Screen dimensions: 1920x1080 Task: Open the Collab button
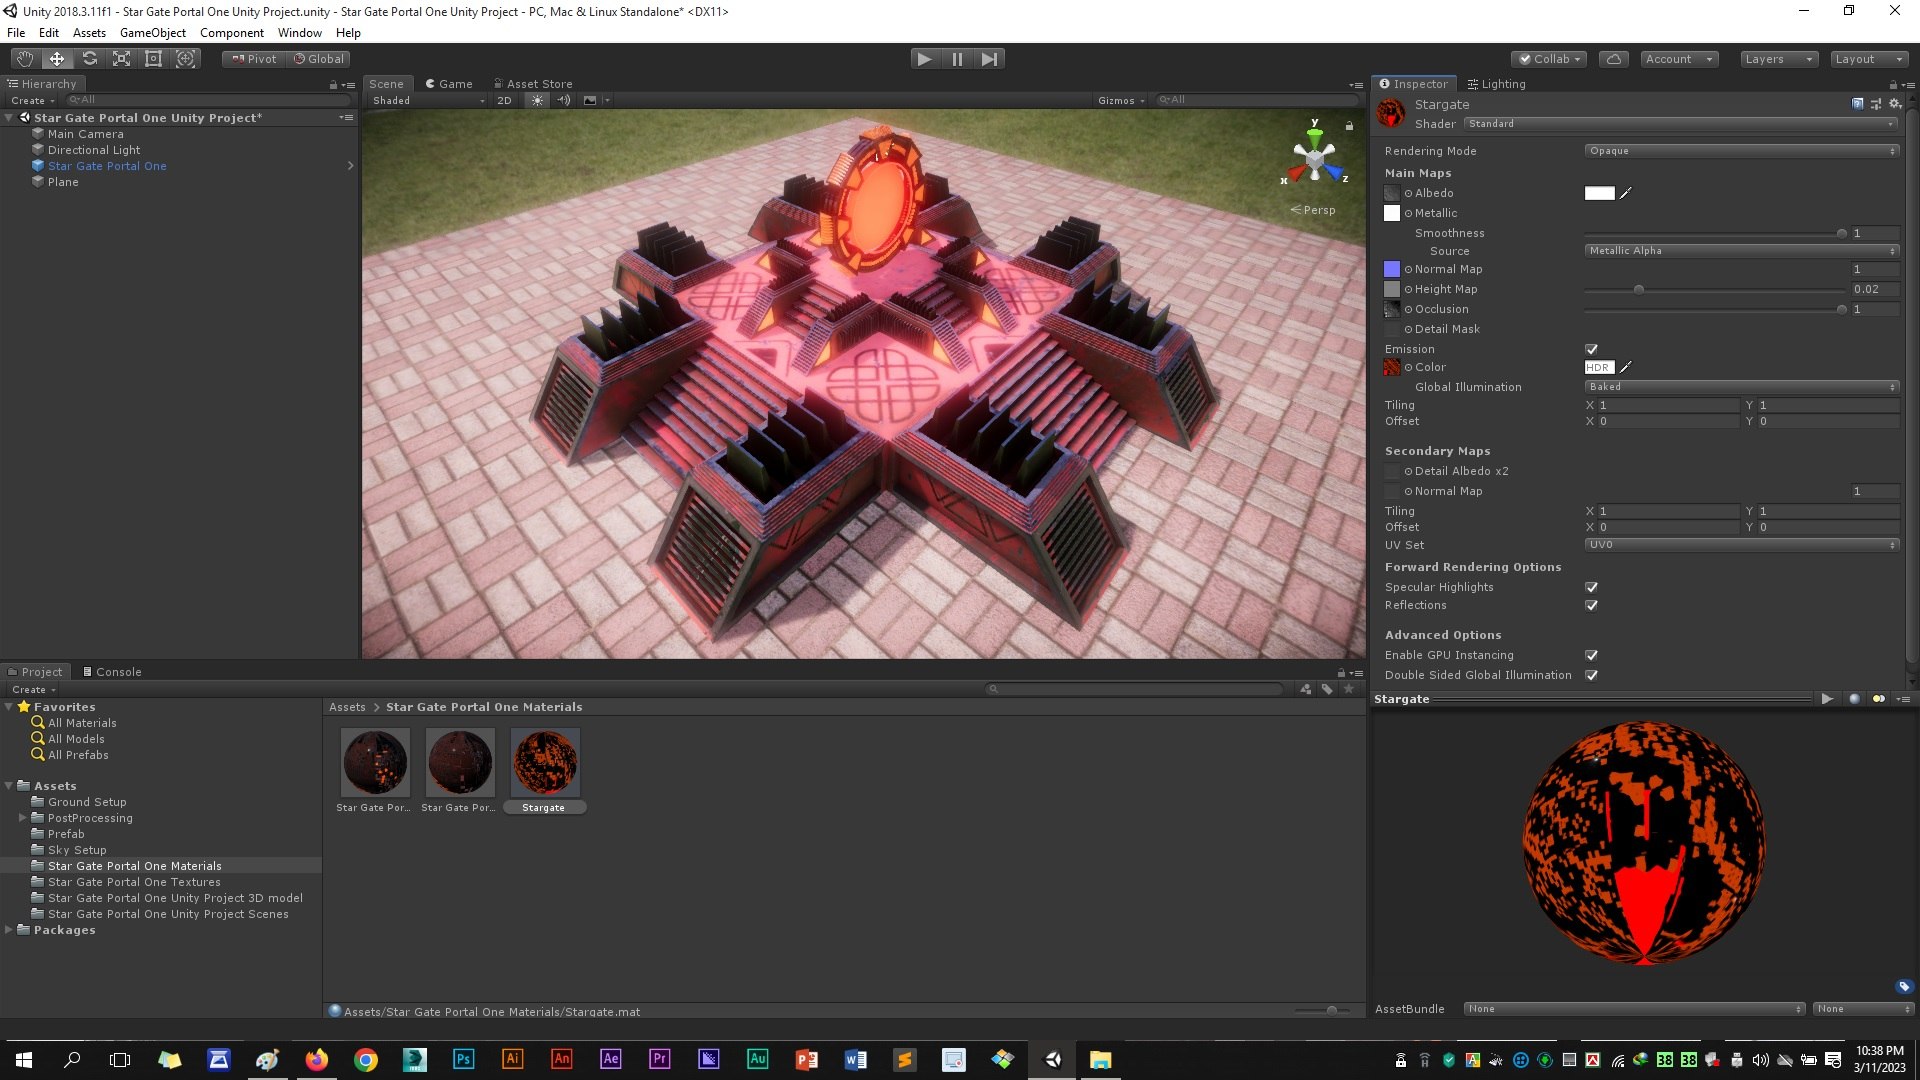click(x=1550, y=59)
